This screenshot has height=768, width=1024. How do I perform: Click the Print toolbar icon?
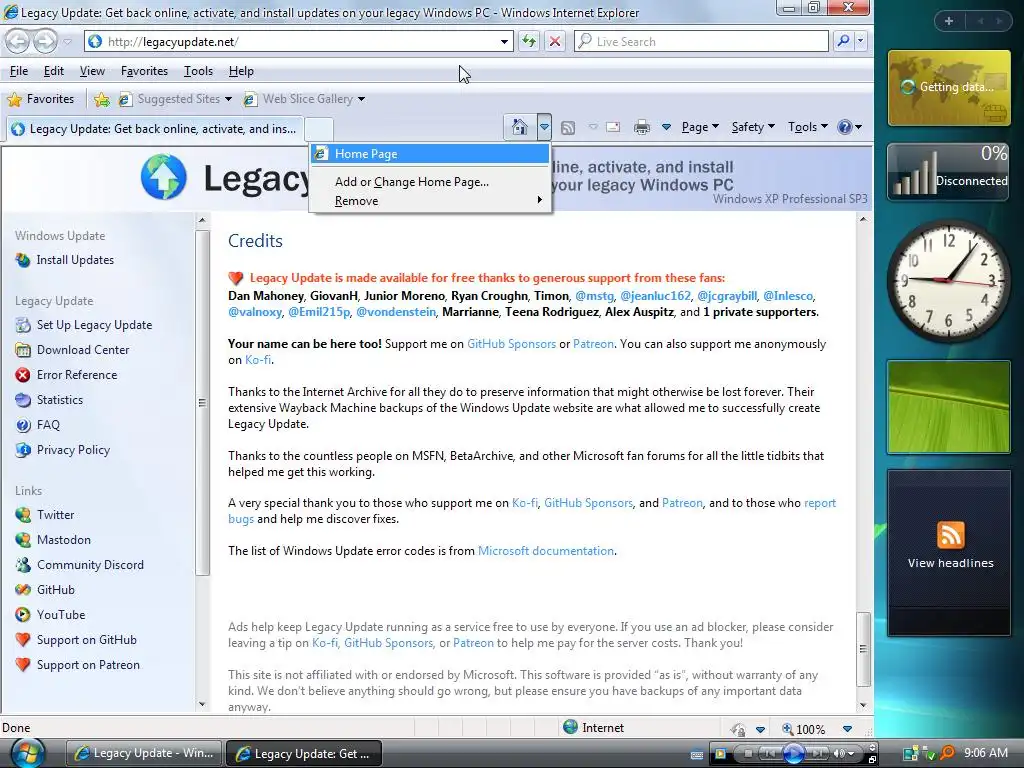point(642,127)
